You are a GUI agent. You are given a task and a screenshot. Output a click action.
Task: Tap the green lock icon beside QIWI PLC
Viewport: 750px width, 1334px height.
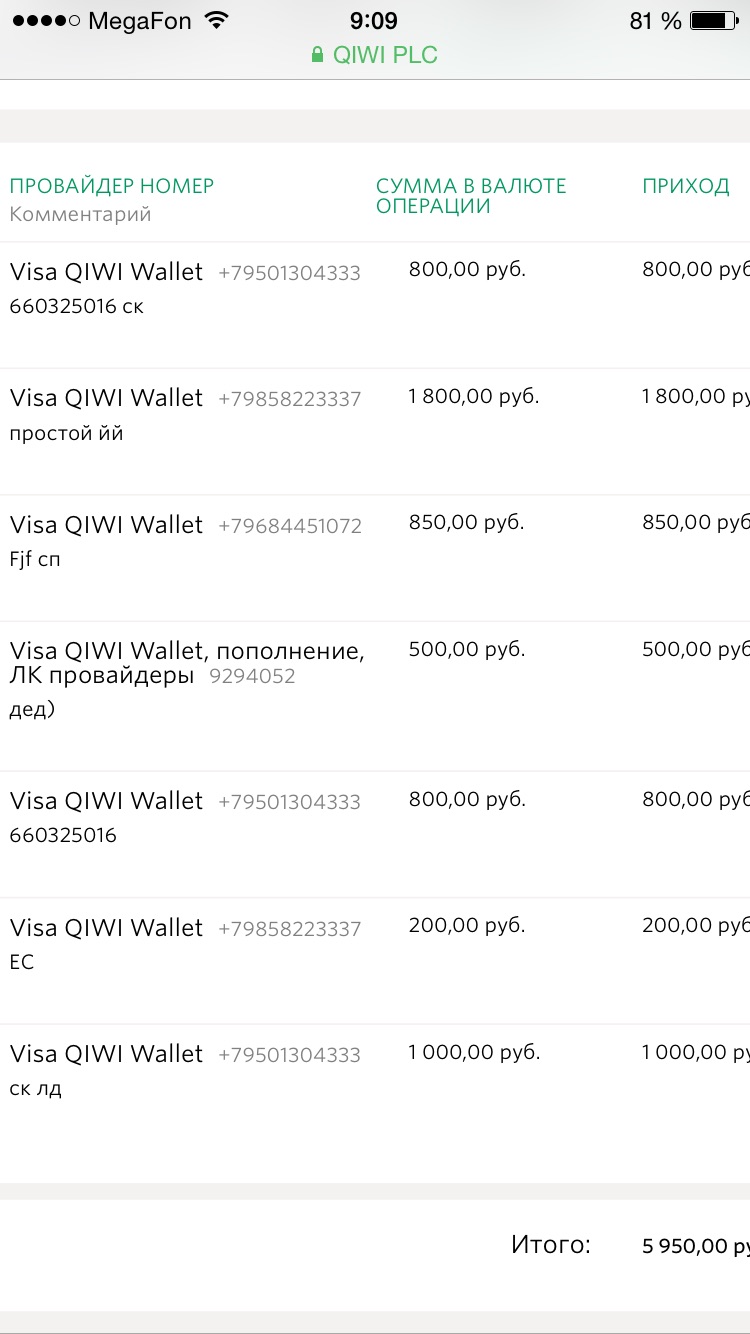pyautogui.click(x=318, y=55)
